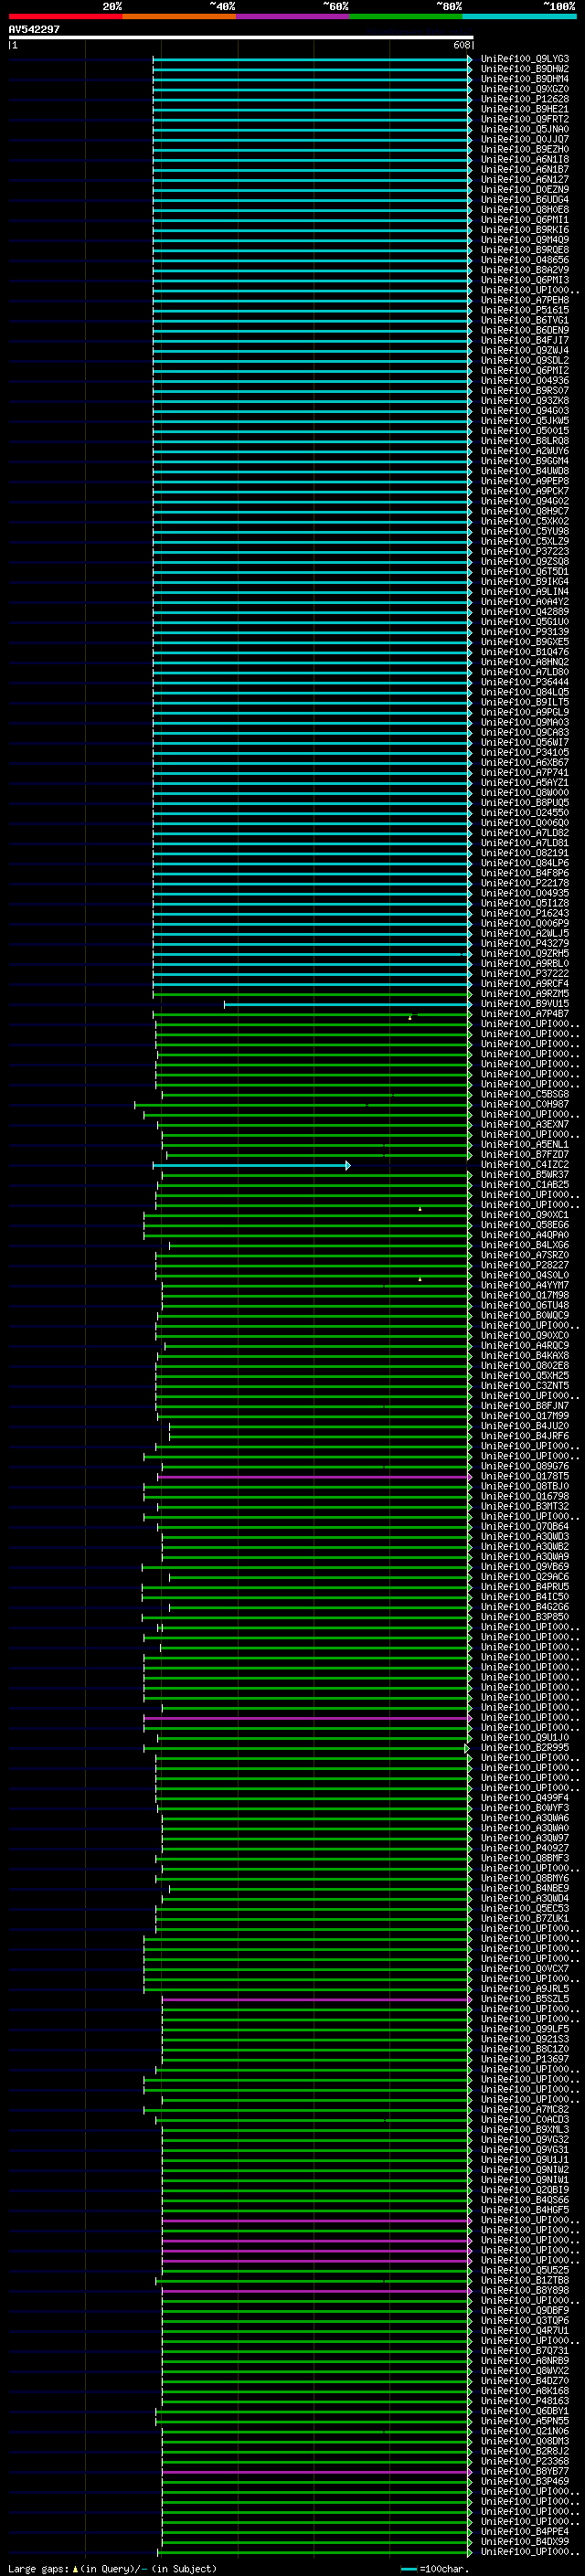
Task: Select the UniRef100_Q93ZK8 label
Action: click(524, 400)
